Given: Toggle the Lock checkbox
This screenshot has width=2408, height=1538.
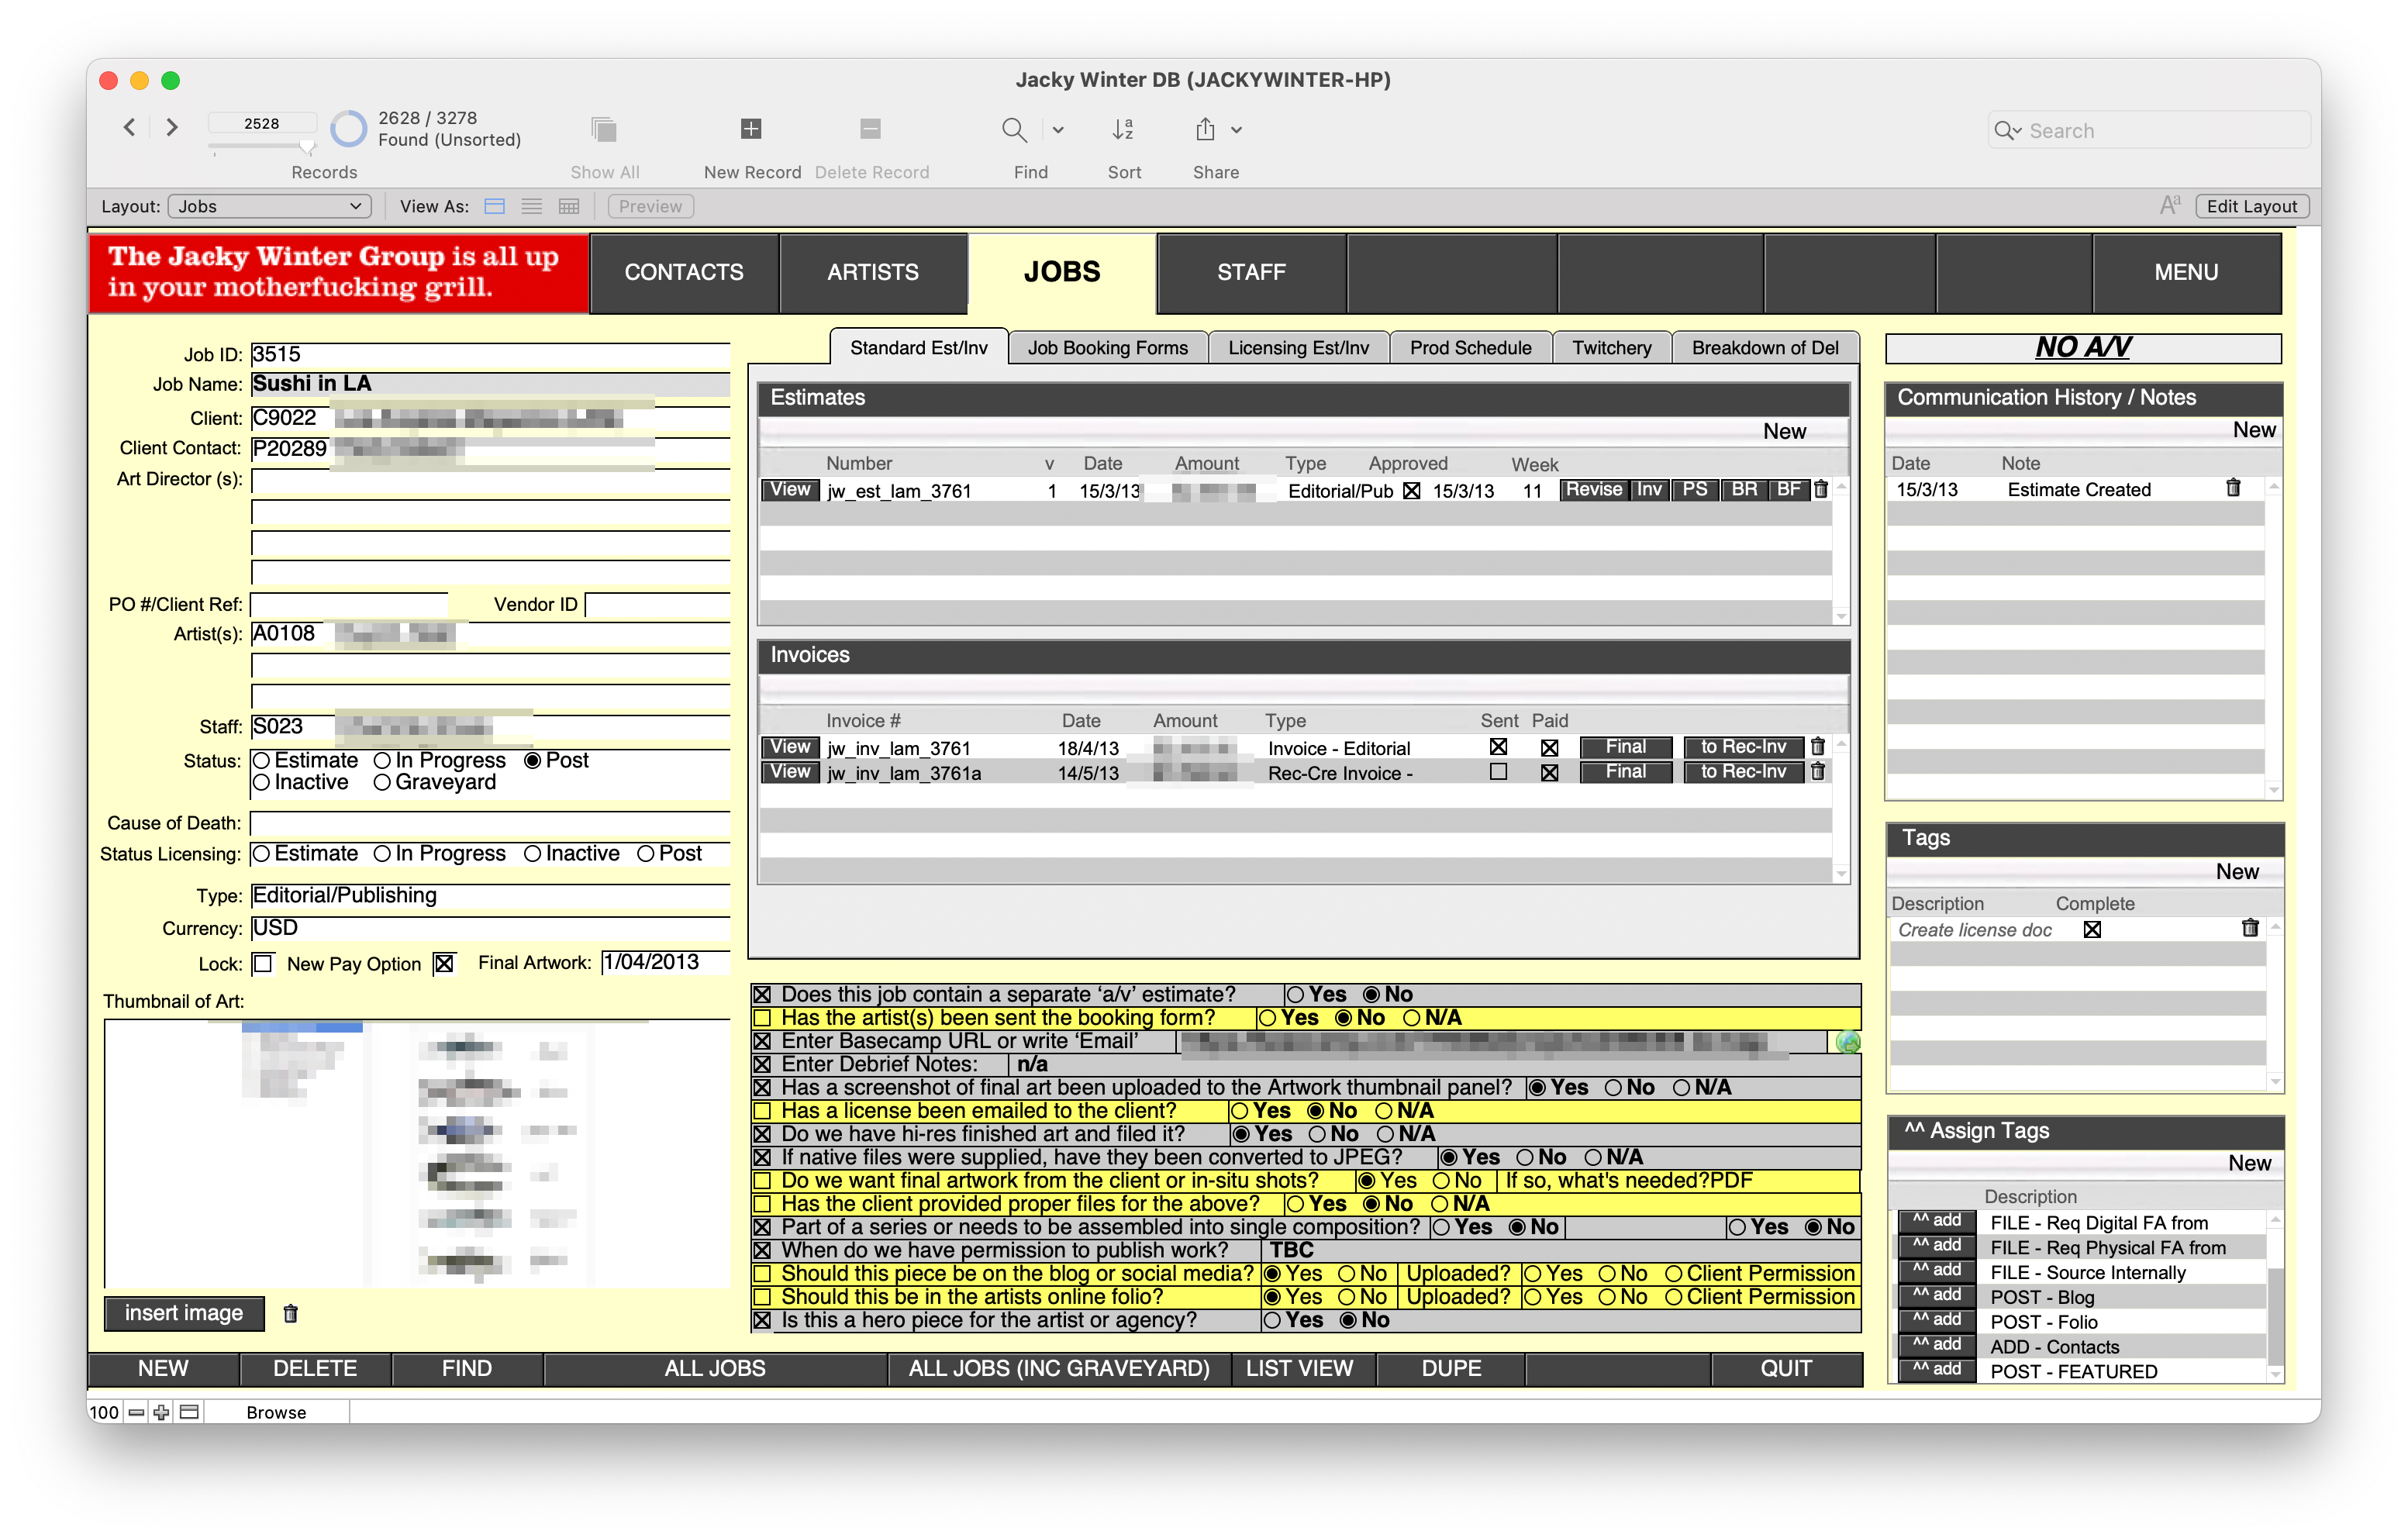Looking at the screenshot, I should (x=263, y=964).
